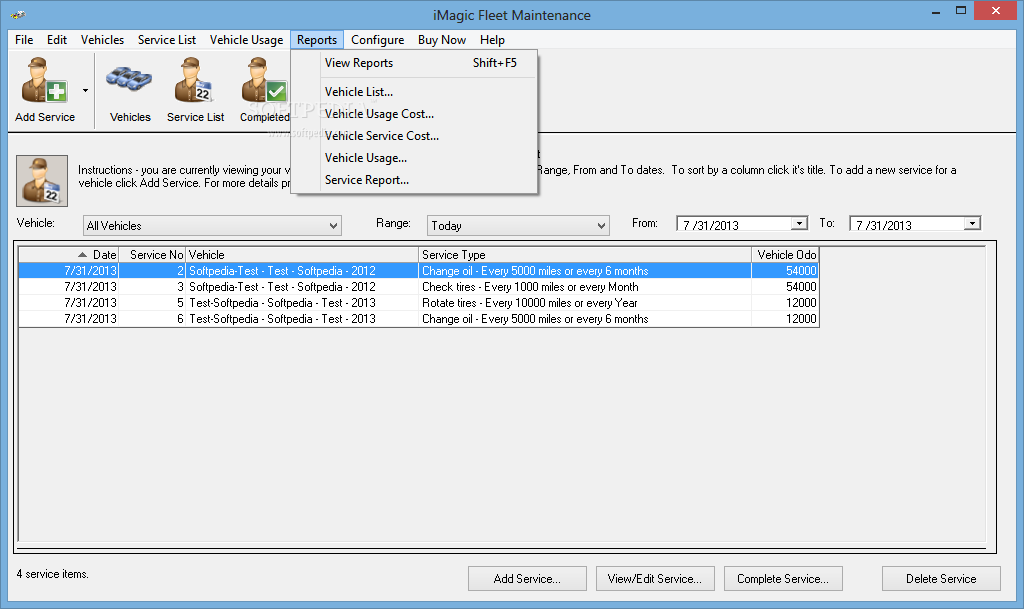Open the From date picker arrow
1024x609 pixels.
click(x=799, y=224)
